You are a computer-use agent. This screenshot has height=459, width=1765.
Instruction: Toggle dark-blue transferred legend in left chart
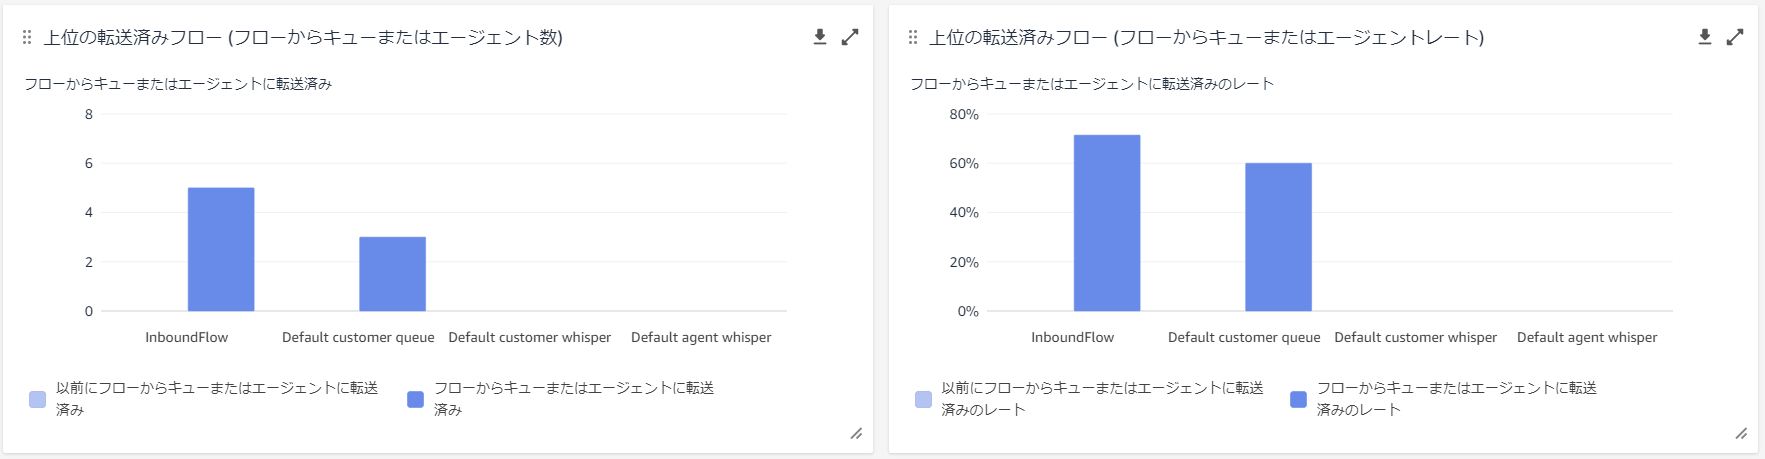click(x=416, y=399)
